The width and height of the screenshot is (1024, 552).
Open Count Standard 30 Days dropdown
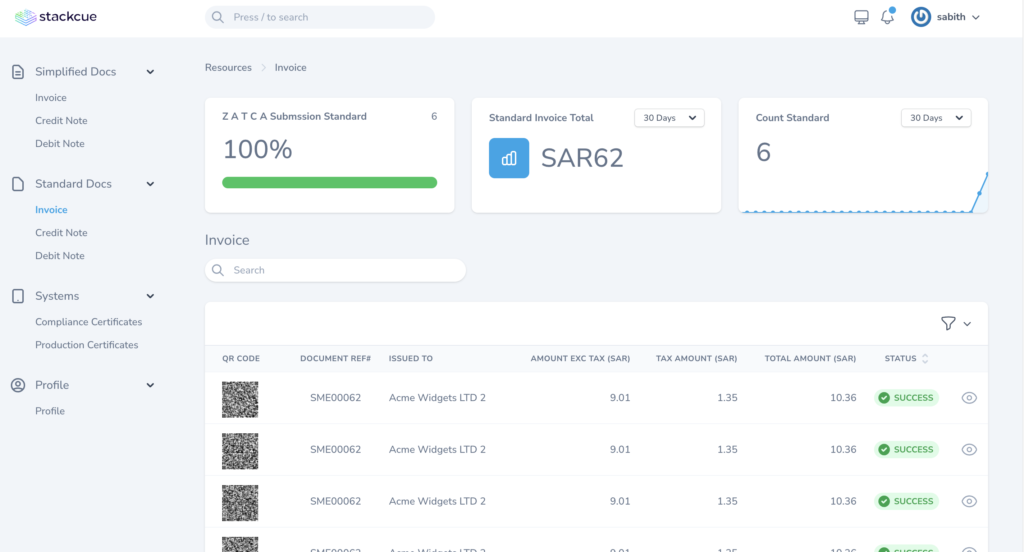pyautogui.click(x=936, y=118)
